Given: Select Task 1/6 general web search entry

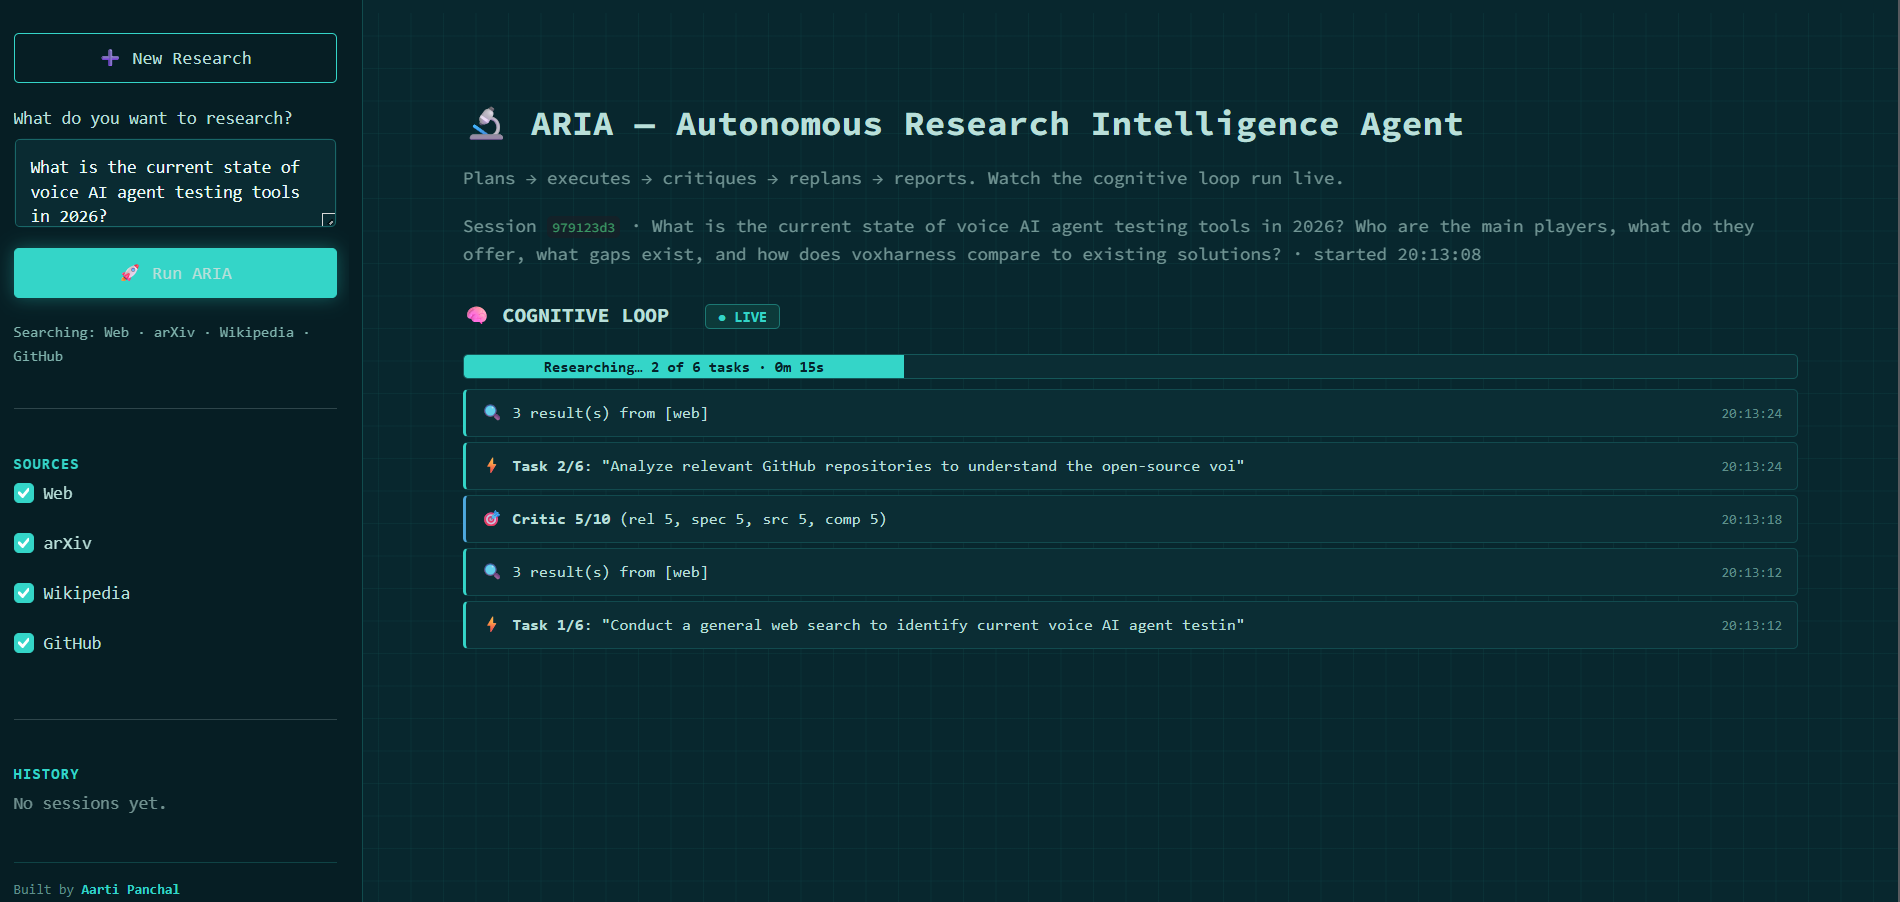Looking at the screenshot, I should [1130, 625].
